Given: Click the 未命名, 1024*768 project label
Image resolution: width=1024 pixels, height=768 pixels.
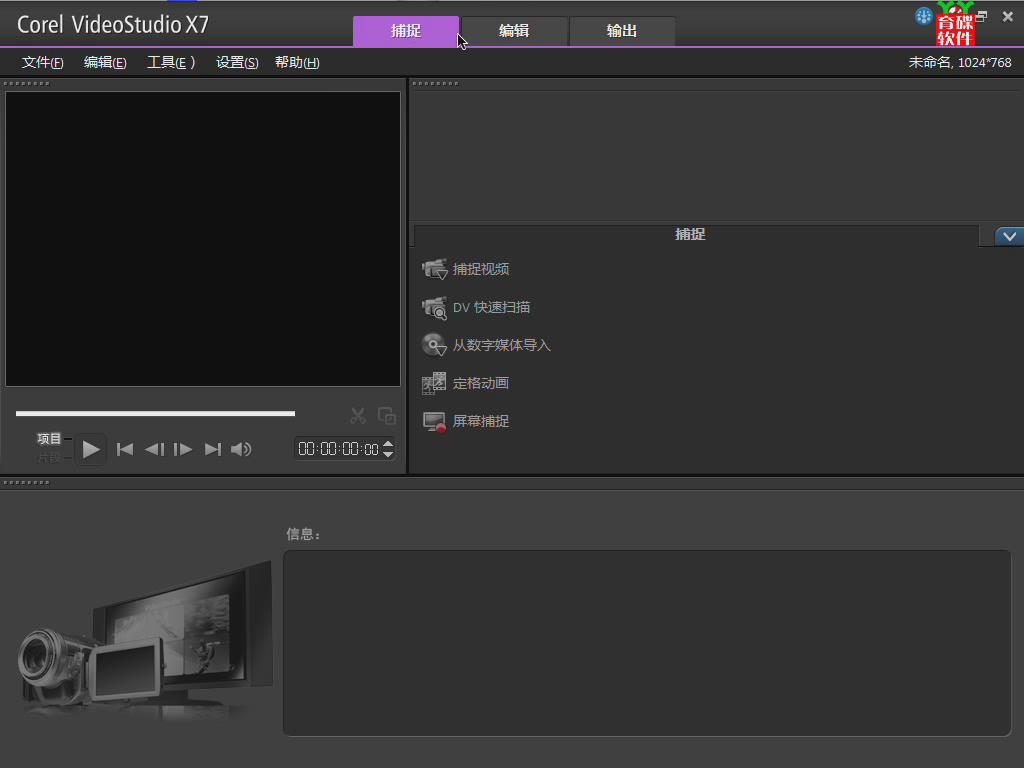Looking at the screenshot, I should (960, 63).
